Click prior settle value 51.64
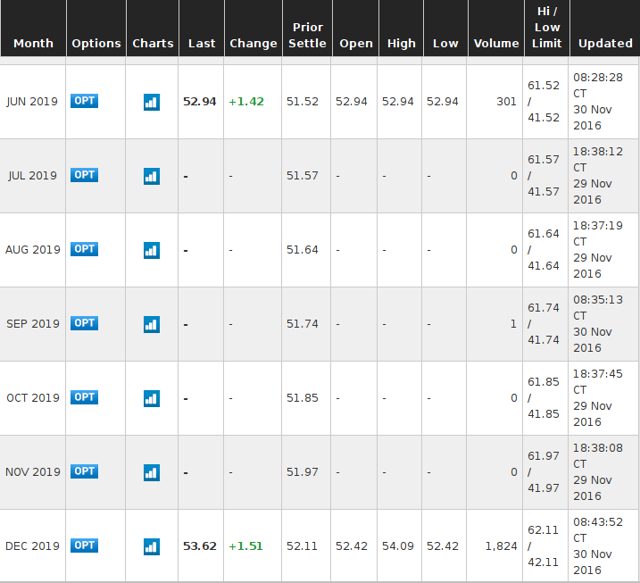Screen dimensions: 640x583 pyautogui.click(x=302, y=249)
